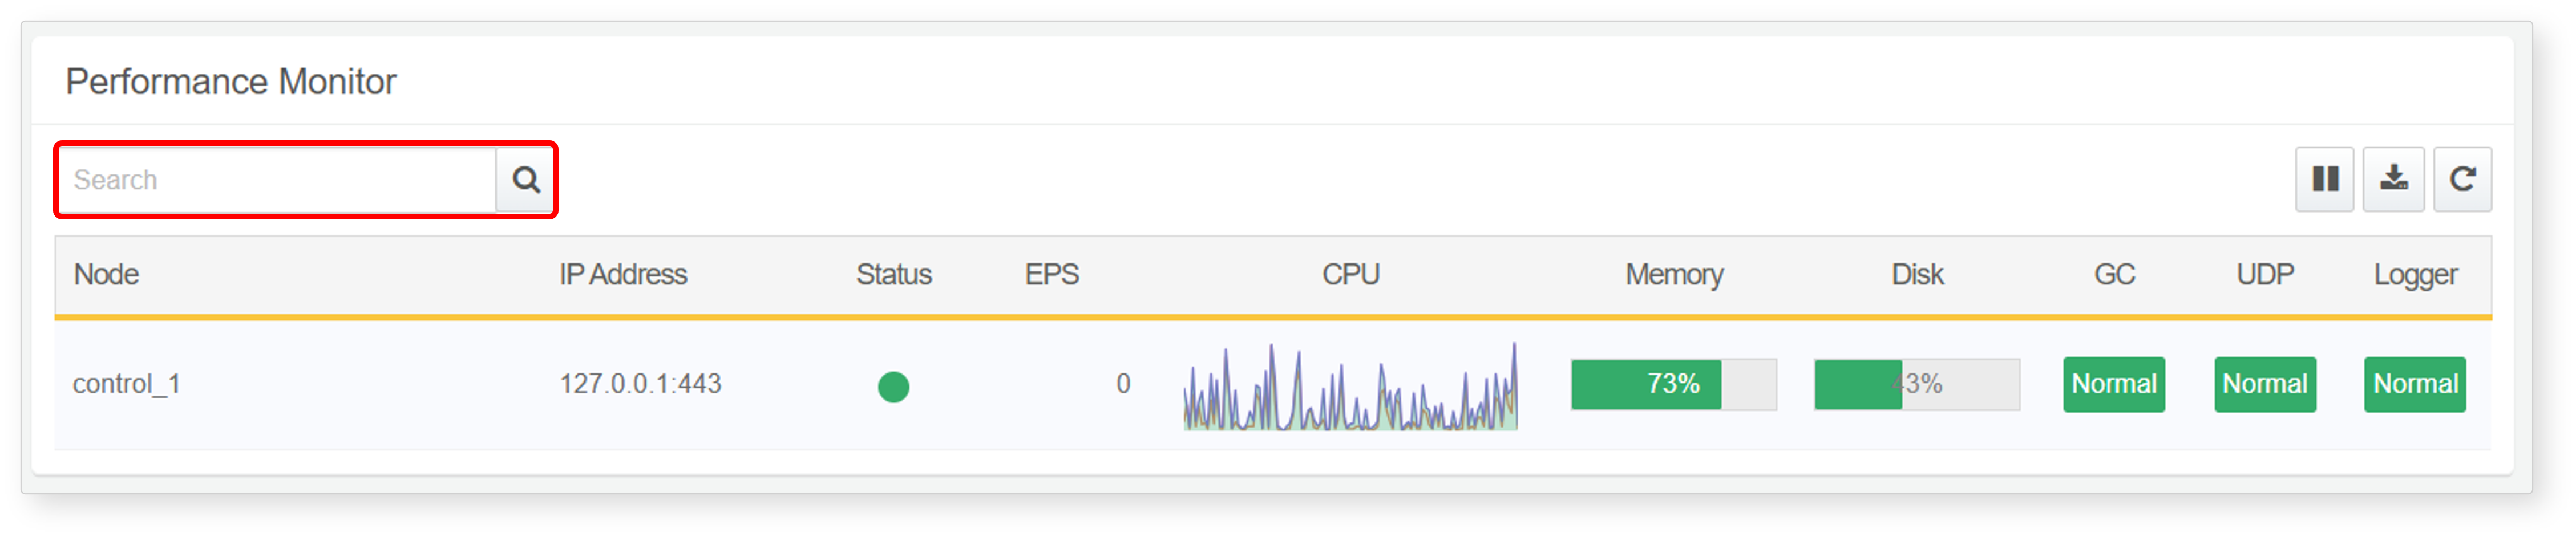This screenshot has width=2576, height=537.
Task: Sort by the IP Address column header
Action: 622,275
